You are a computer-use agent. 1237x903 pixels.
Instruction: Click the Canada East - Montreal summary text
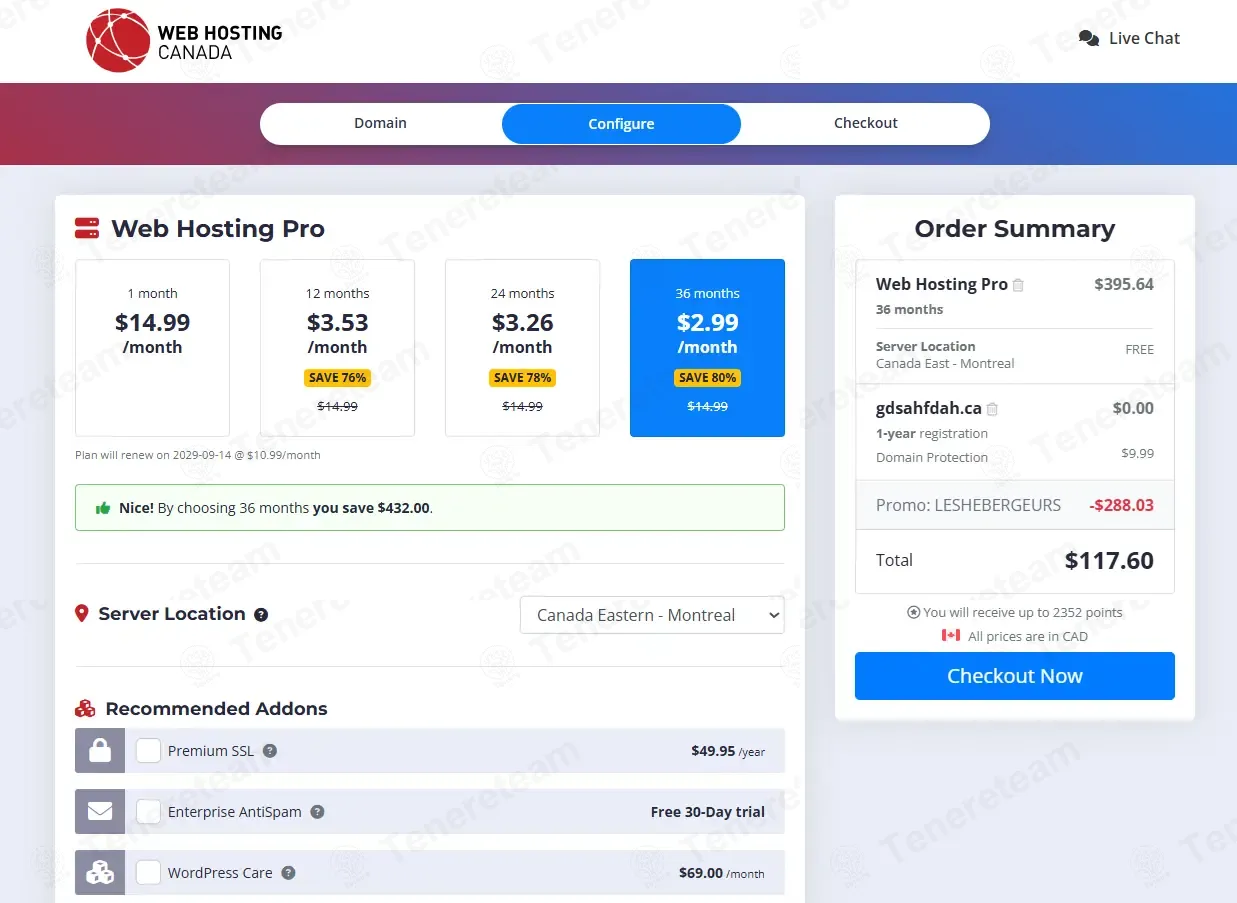click(x=945, y=363)
